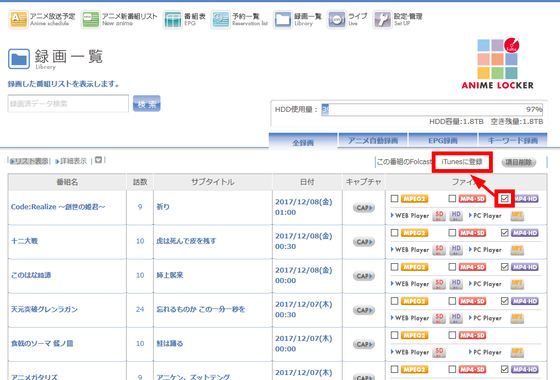
Task: Switch to the EPG録画 tab
Action: 443,140
